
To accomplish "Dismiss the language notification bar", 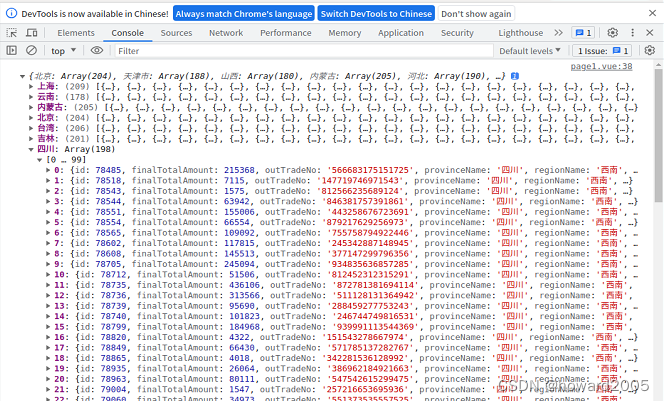I will 652,13.
